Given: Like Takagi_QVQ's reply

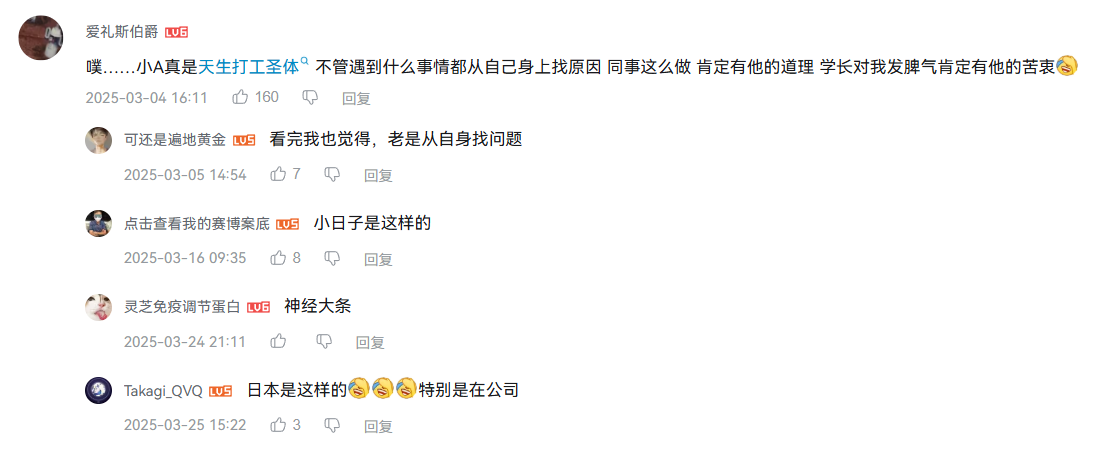Looking at the screenshot, I should click(x=279, y=425).
